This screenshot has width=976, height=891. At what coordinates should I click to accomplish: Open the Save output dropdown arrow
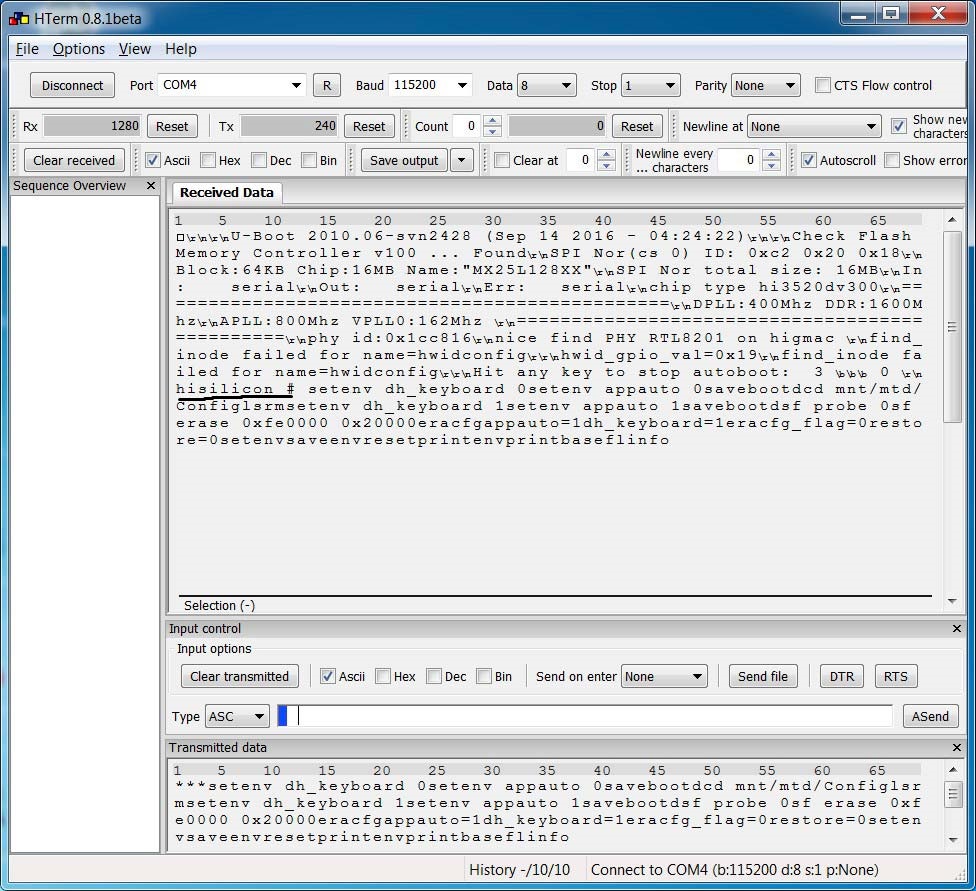tap(461, 161)
